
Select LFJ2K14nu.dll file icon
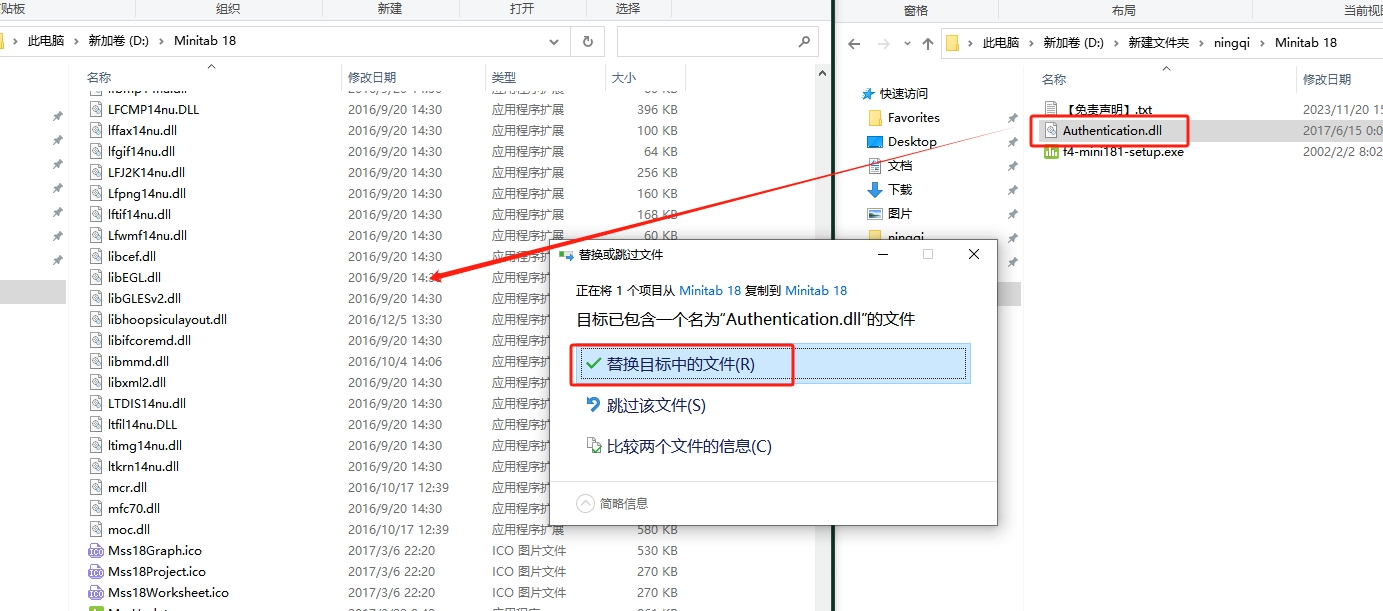(x=96, y=172)
